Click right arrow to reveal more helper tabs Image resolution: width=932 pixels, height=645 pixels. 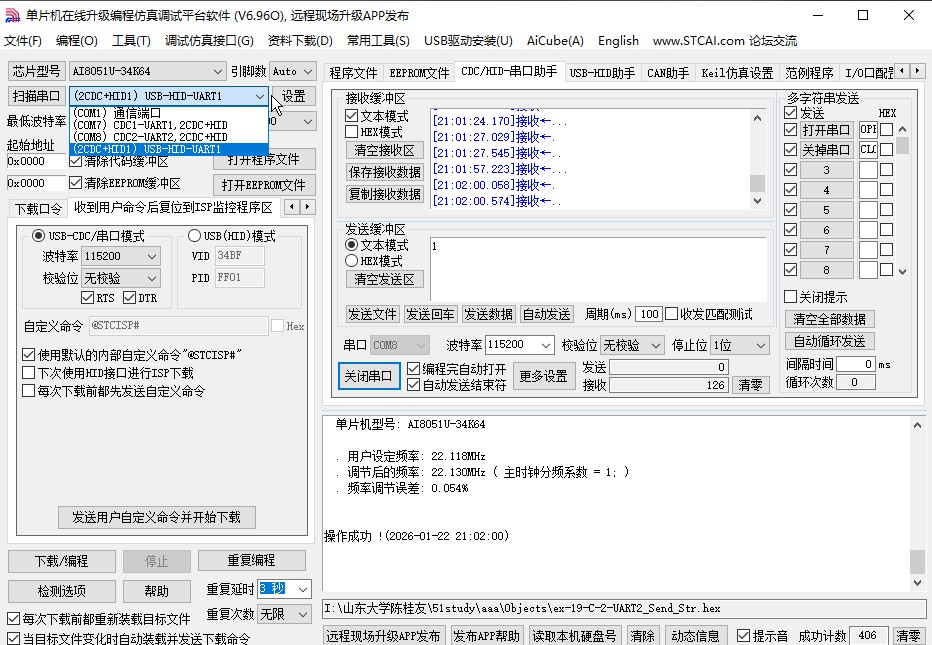(x=916, y=71)
